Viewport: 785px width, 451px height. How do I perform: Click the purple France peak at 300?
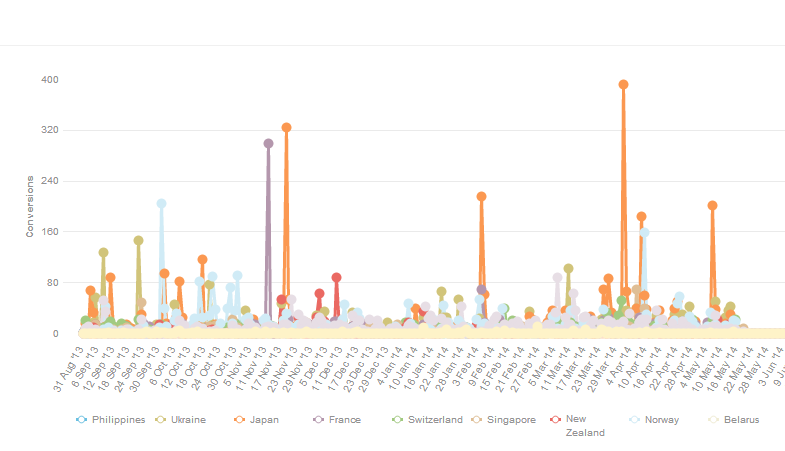click(x=268, y=143)
